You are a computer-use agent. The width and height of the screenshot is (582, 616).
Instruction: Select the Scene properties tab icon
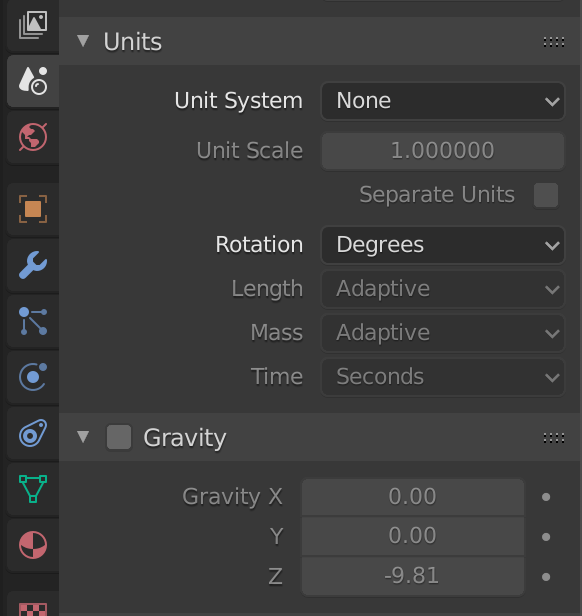(x=33, y=81)
